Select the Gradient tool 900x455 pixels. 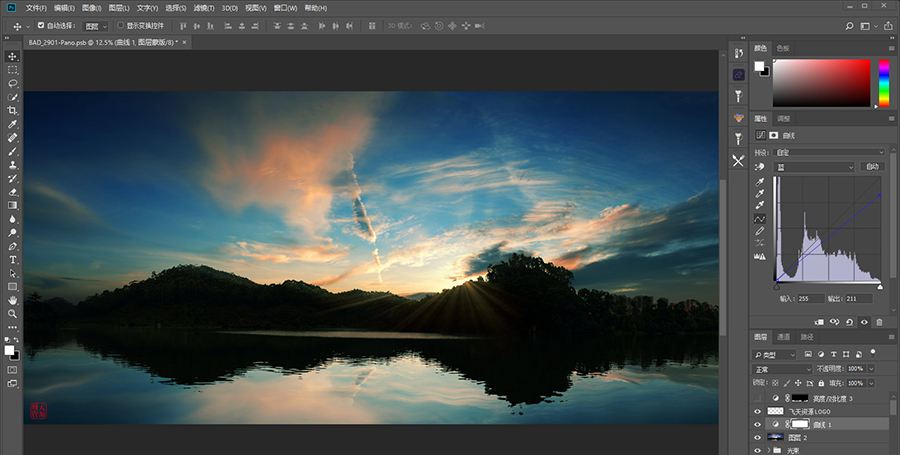12,205
